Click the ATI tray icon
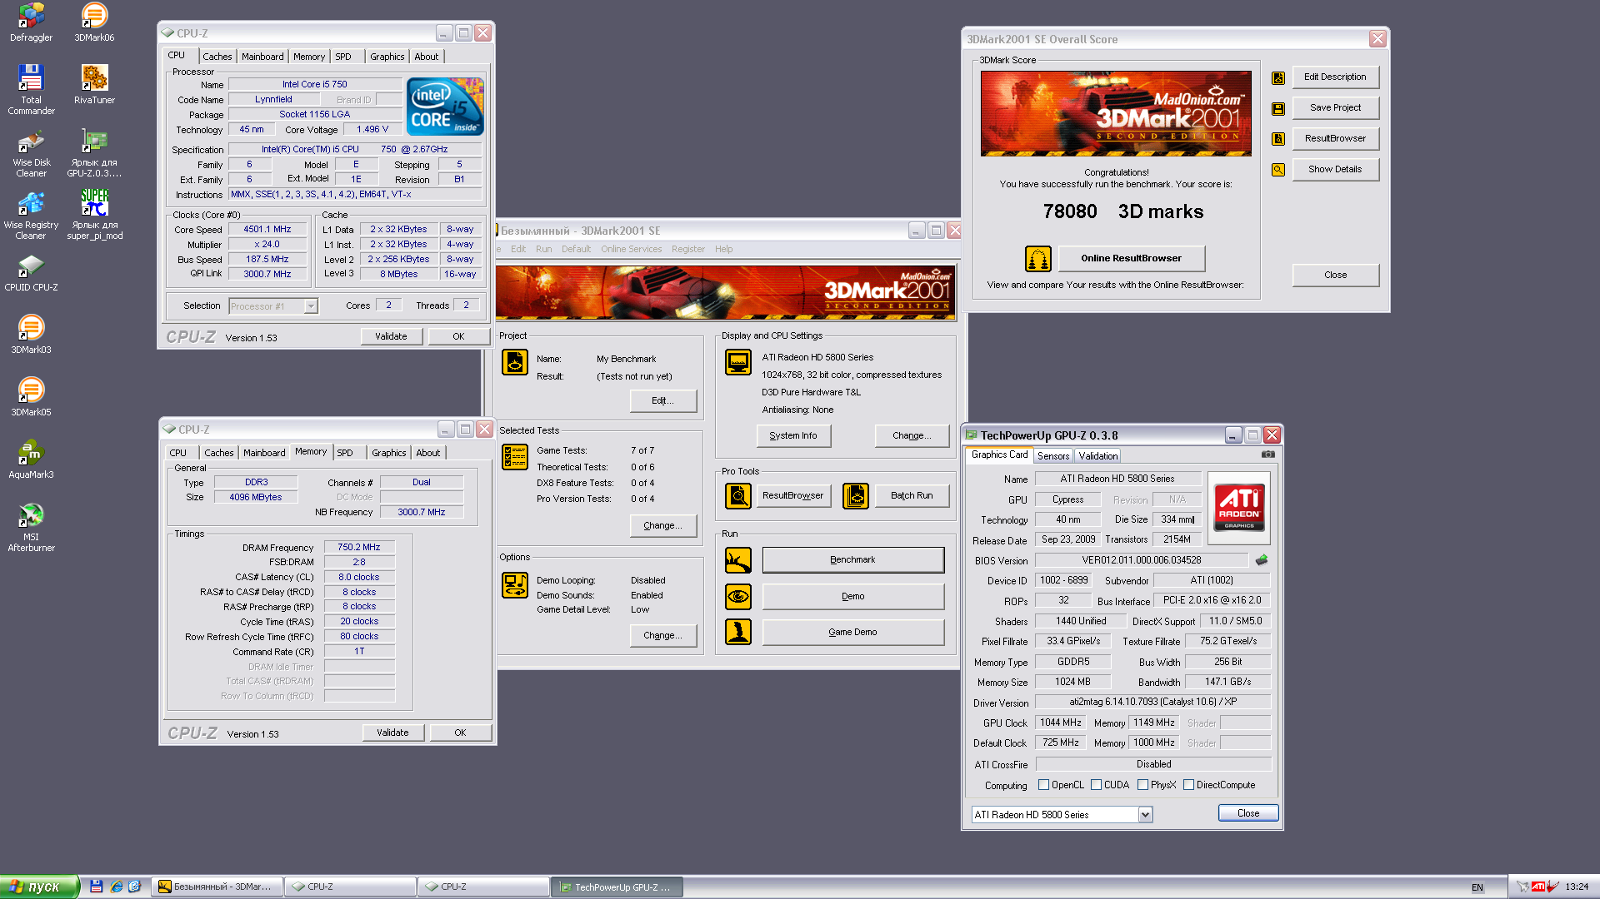This screenshot has height=899, width=1600. coord(1538,887)
